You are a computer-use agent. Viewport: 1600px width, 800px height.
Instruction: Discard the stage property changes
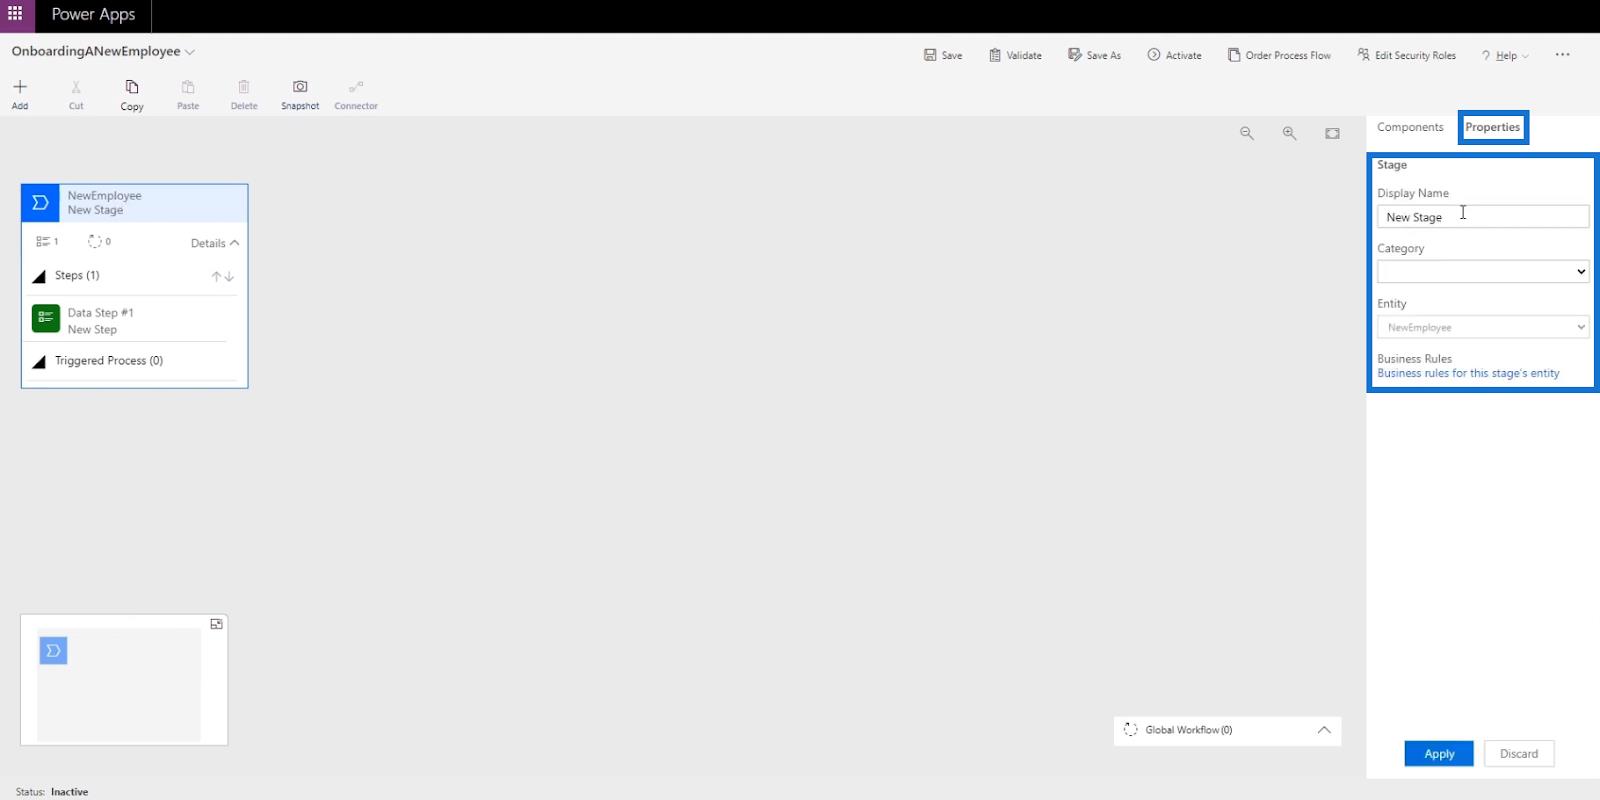pyautogui.click(x=1519, y=754)
